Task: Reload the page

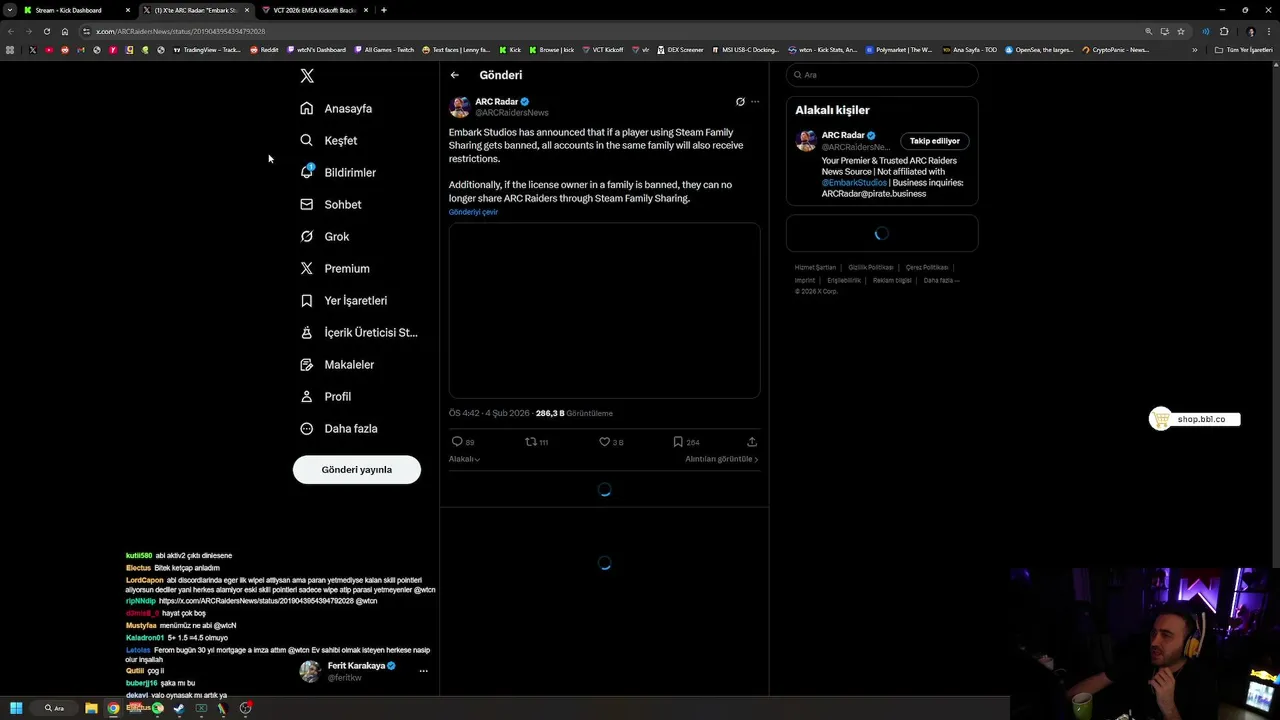Action: tap(46, 31)
